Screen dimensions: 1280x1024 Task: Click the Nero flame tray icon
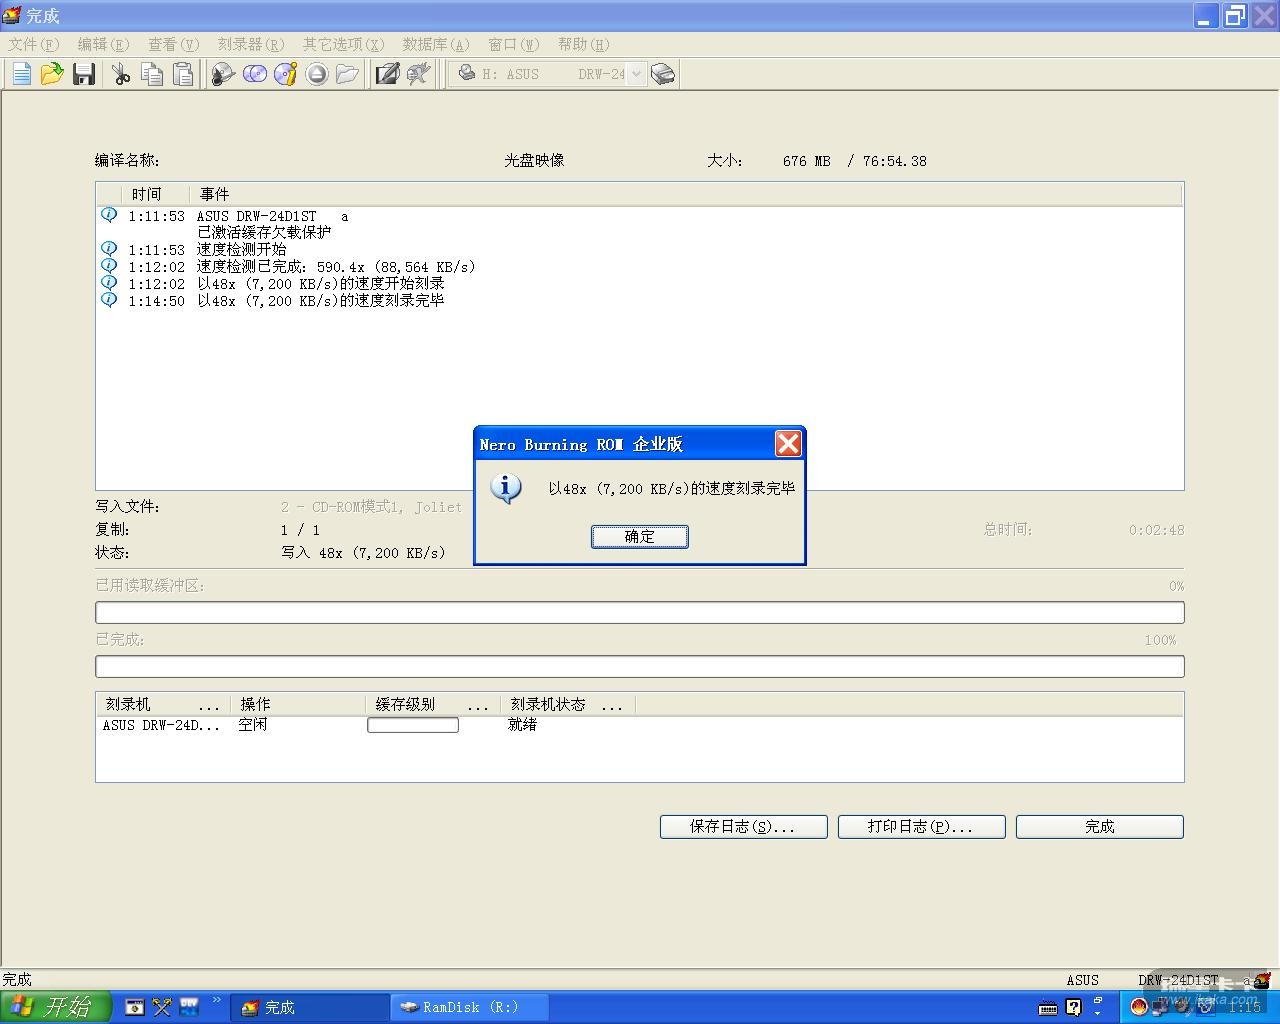coord(1139,1008)
